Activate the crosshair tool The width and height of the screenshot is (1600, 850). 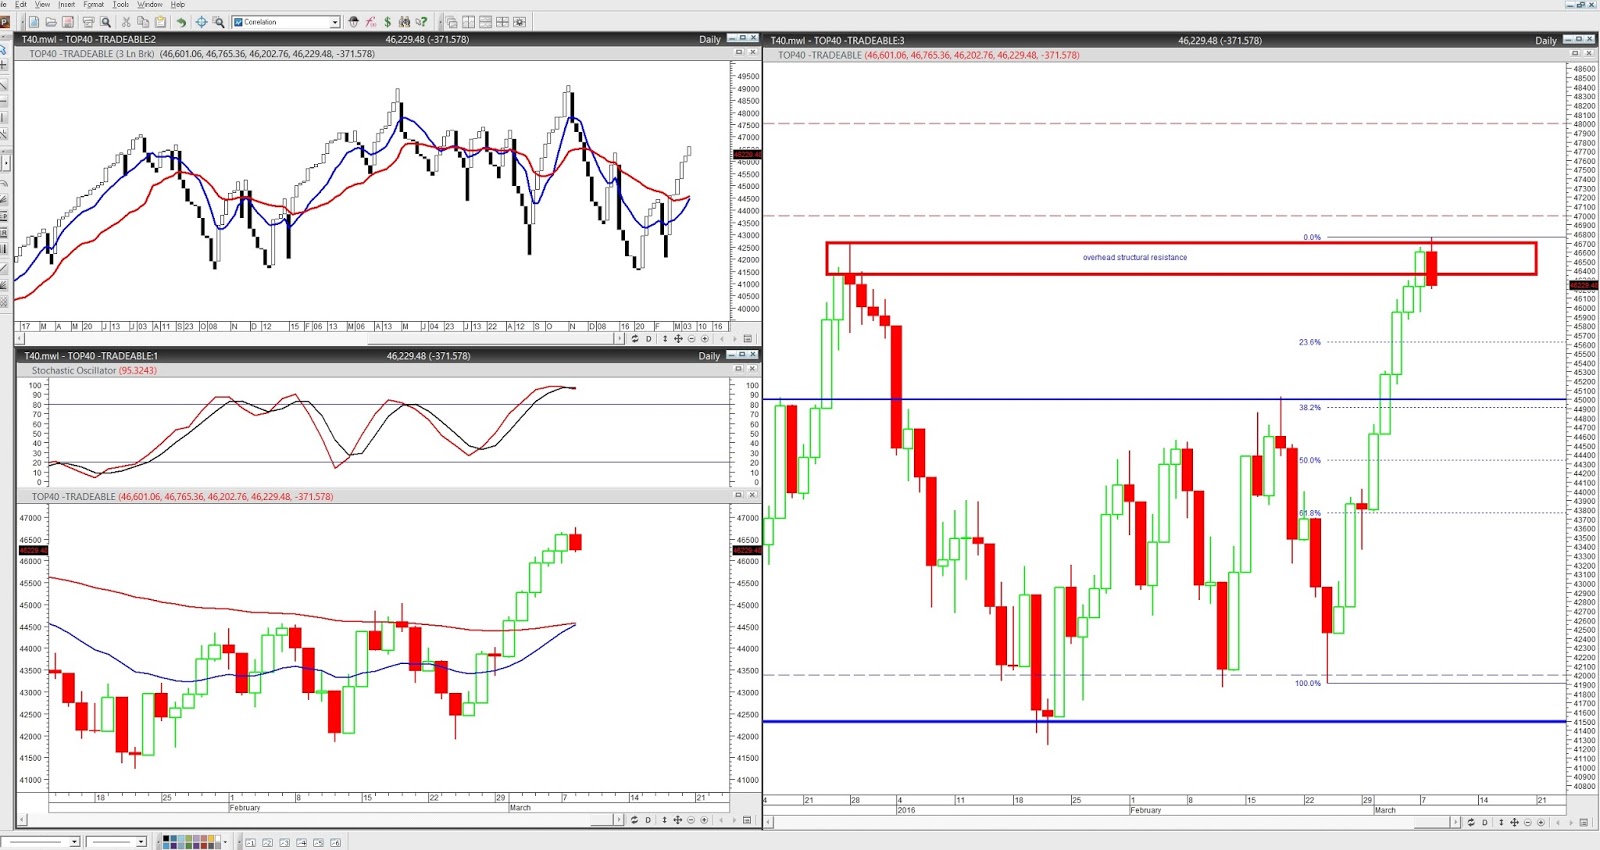point(201,22)
